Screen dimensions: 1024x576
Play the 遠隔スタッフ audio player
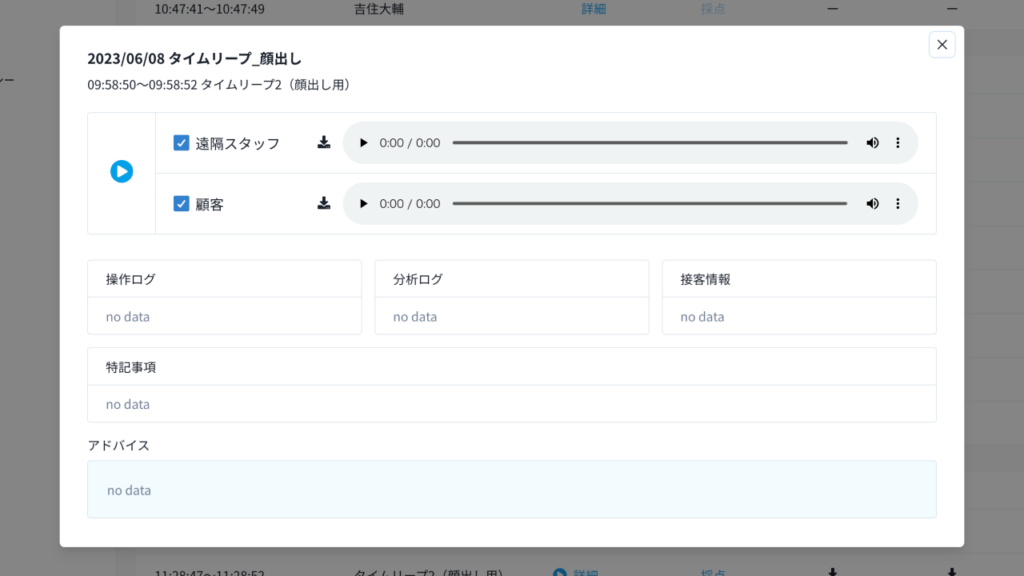click(364, 143)
